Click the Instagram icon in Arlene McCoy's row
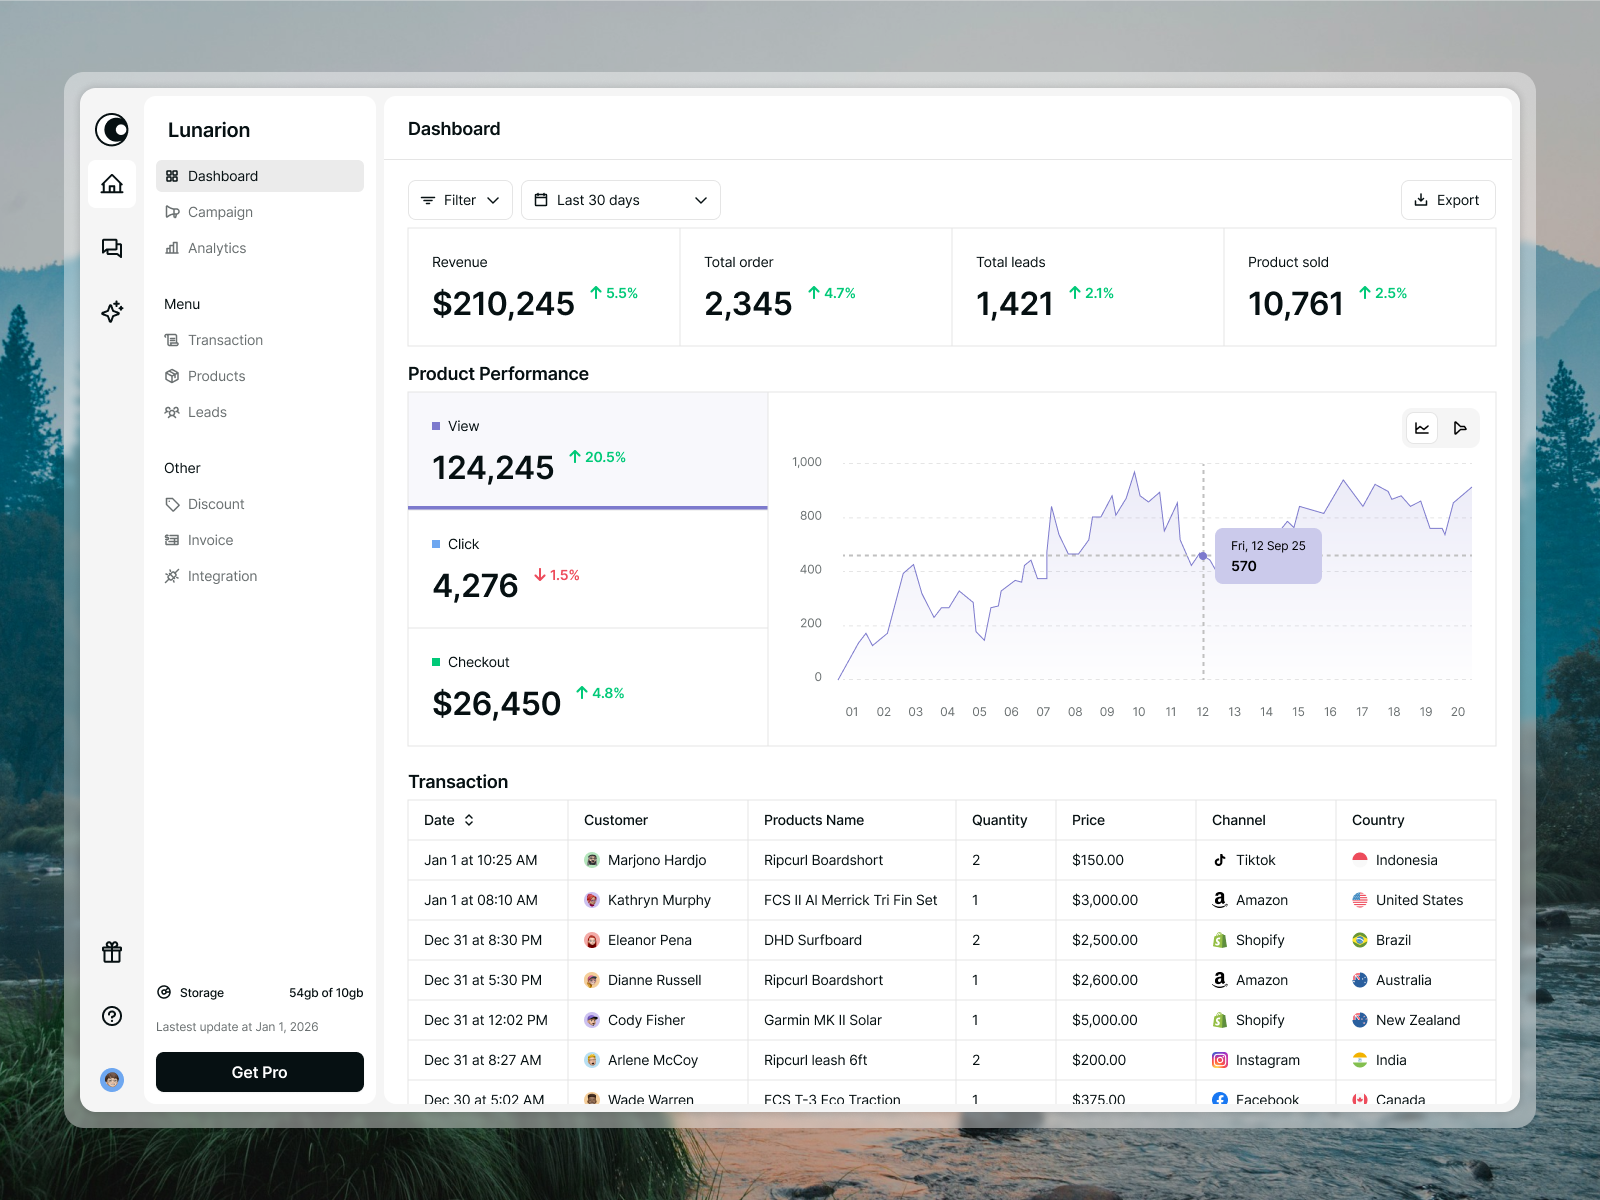This screenshot has width=1600, height=1200. click(x=1219, y=1060)
